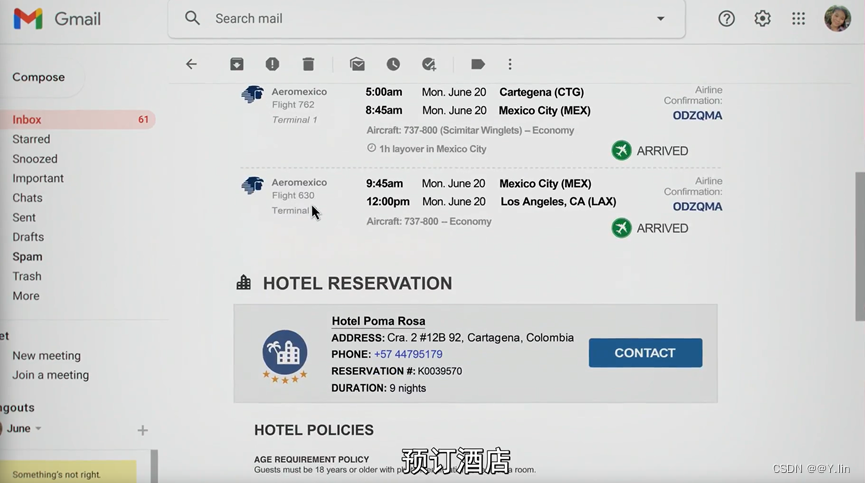Click ODZQMA code for Flight 630
Screen dimensions: 865x483
697,207
